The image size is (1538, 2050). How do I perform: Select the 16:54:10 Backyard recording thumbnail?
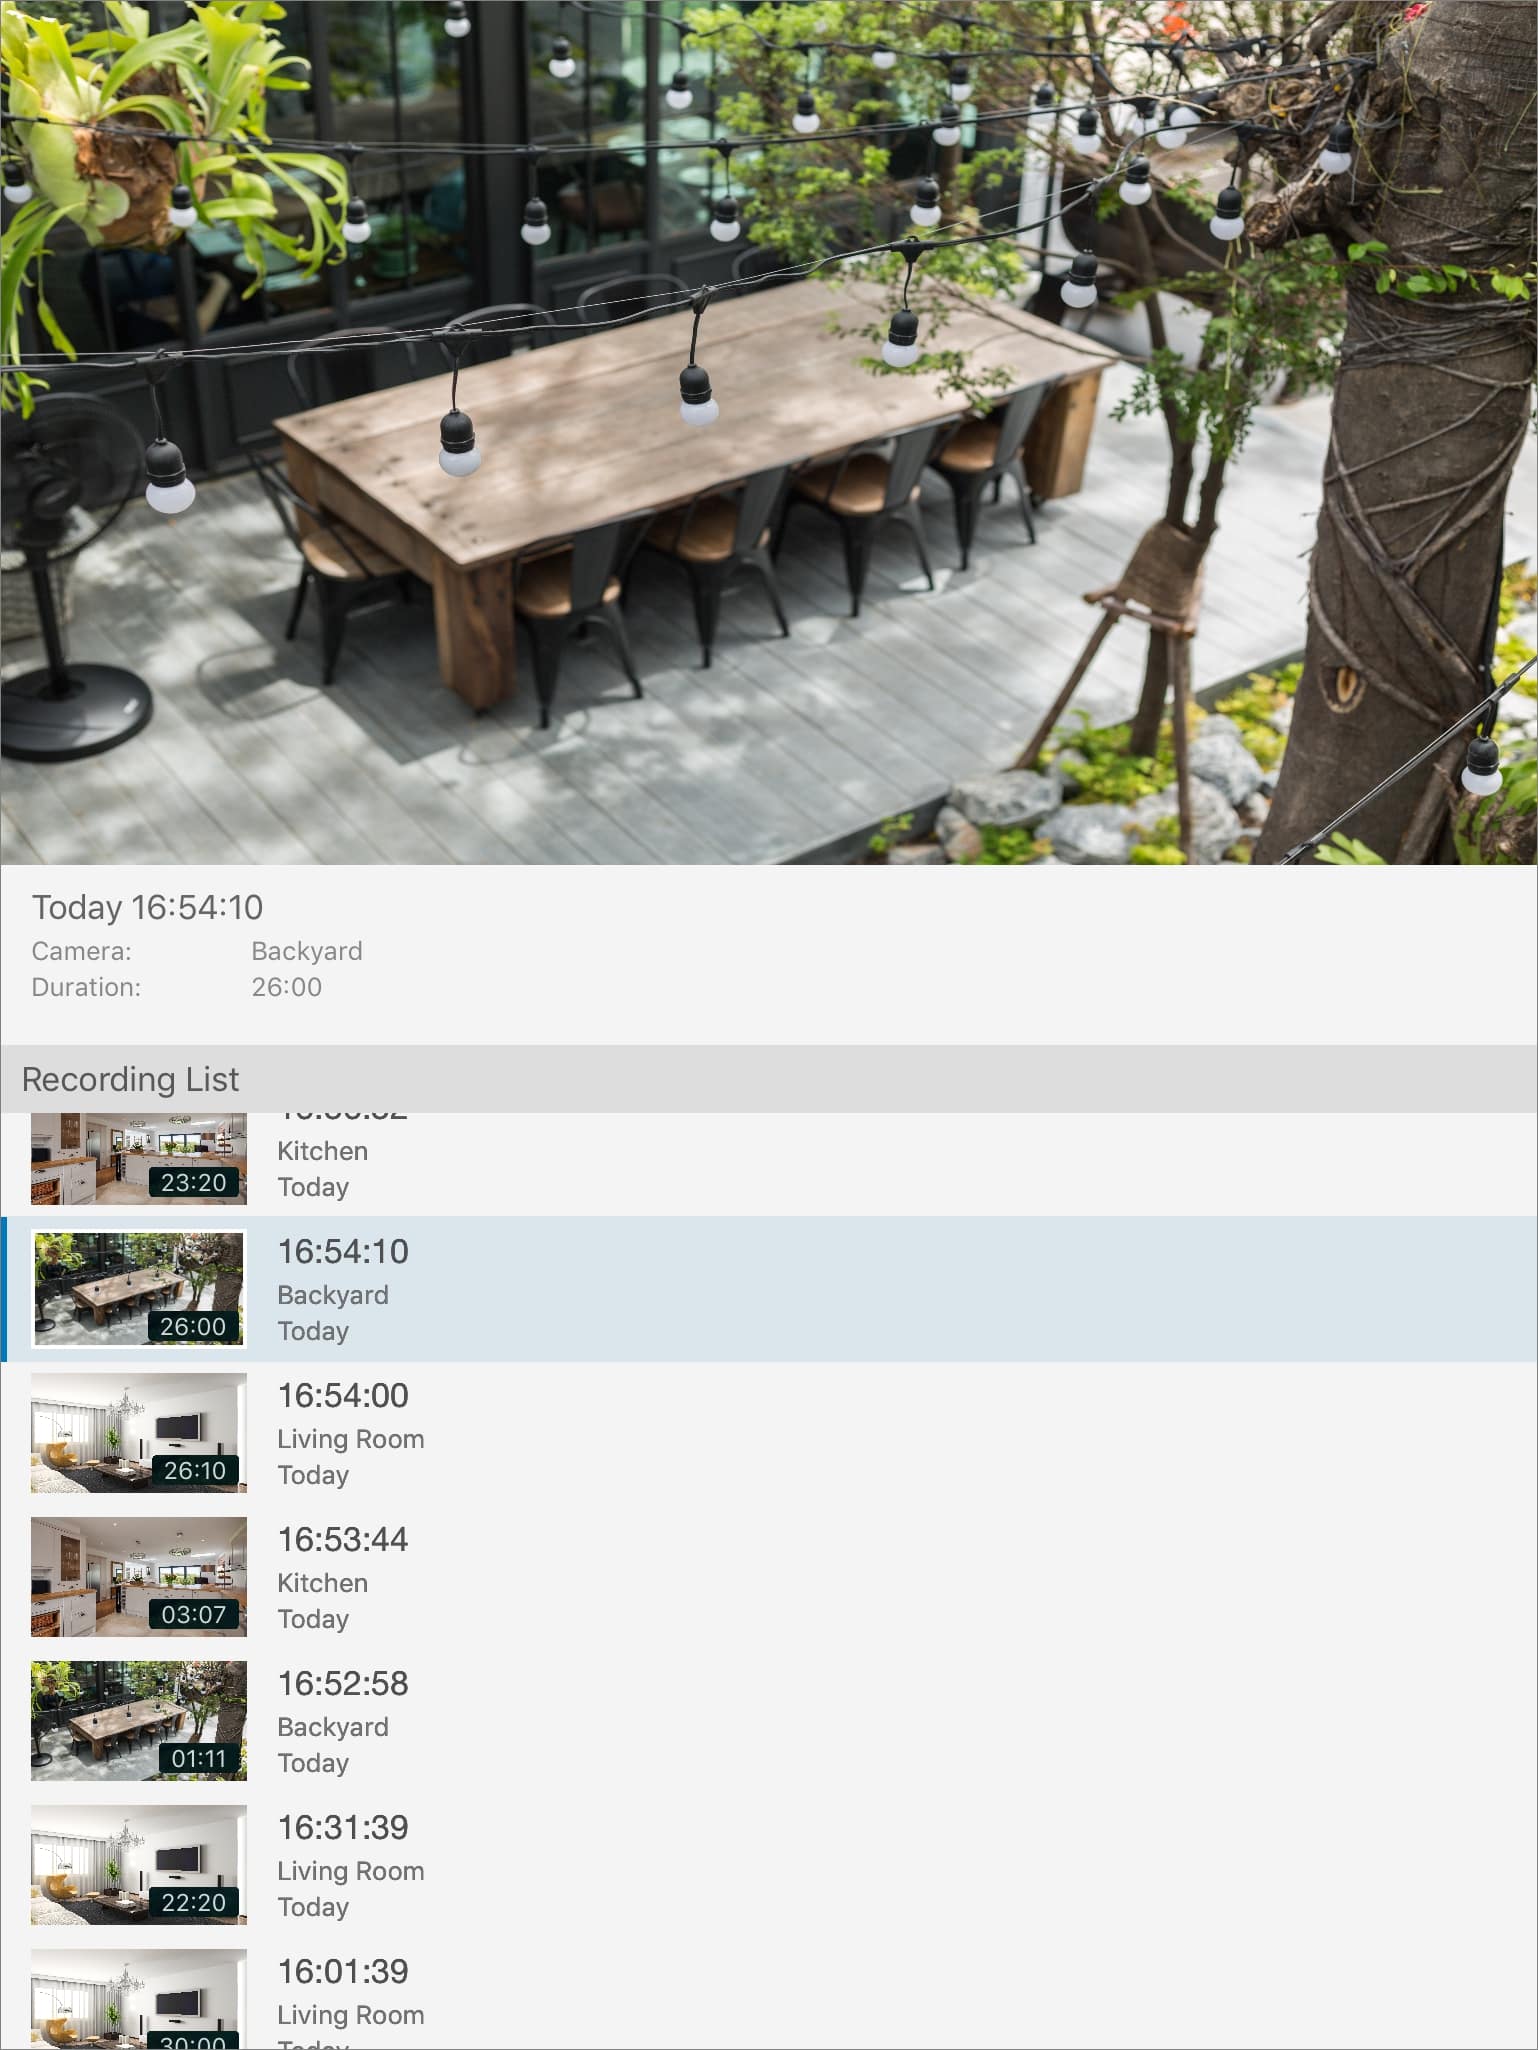point(138,1289)
